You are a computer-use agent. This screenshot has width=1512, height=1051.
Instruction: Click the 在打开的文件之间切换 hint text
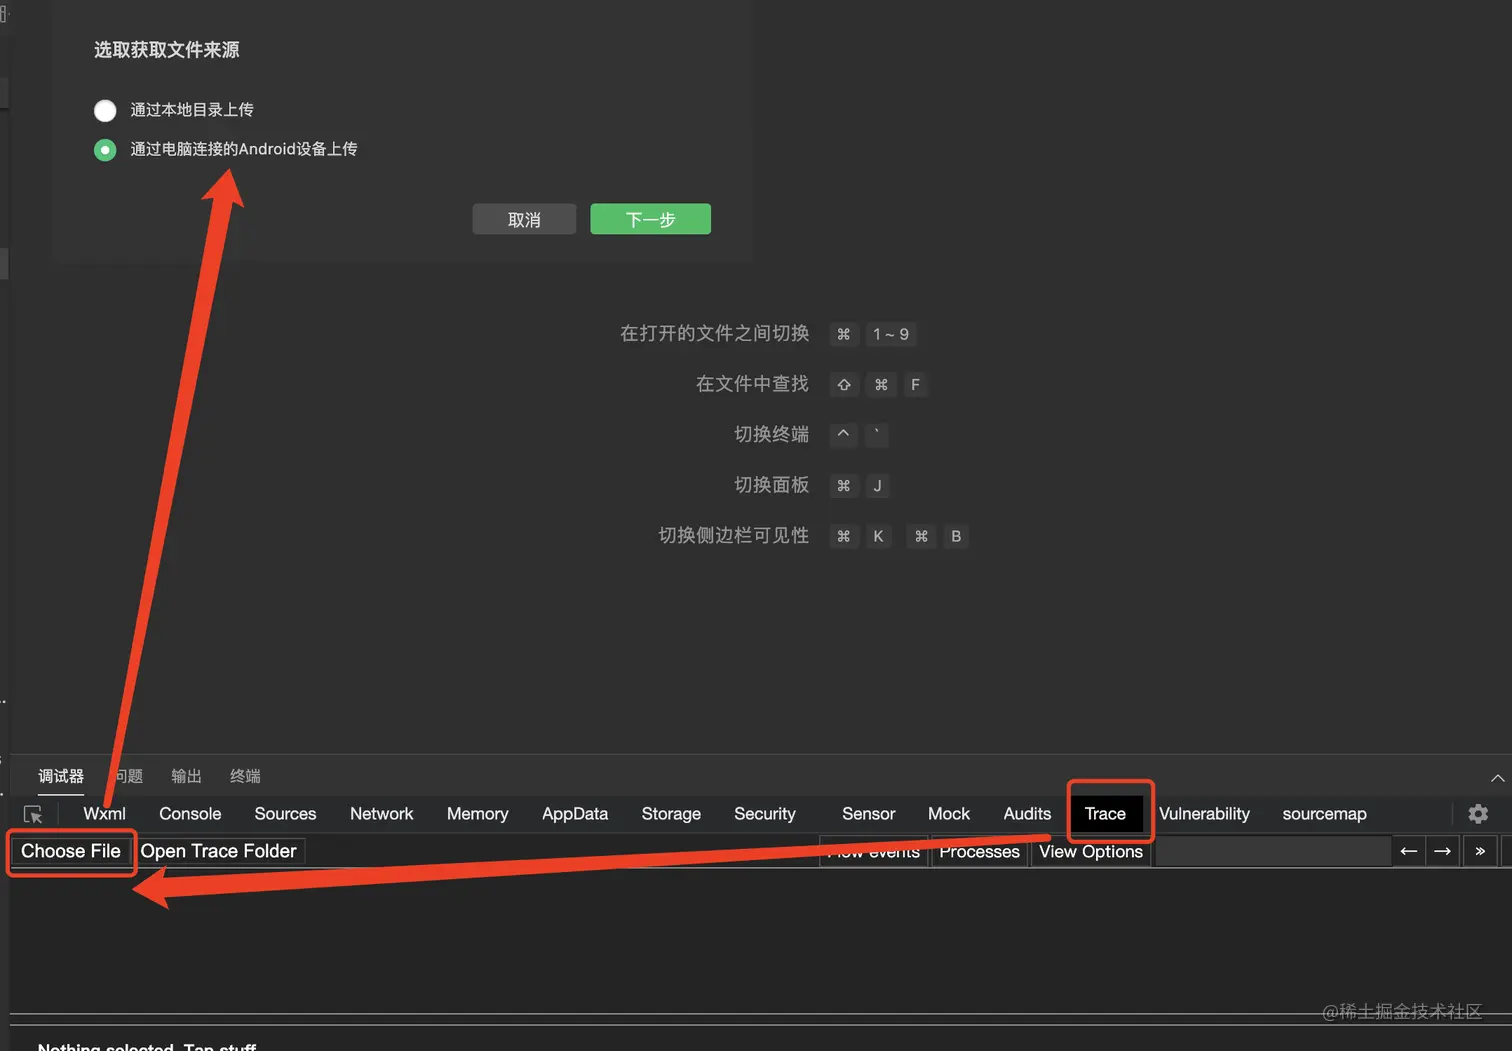[714, 333]
